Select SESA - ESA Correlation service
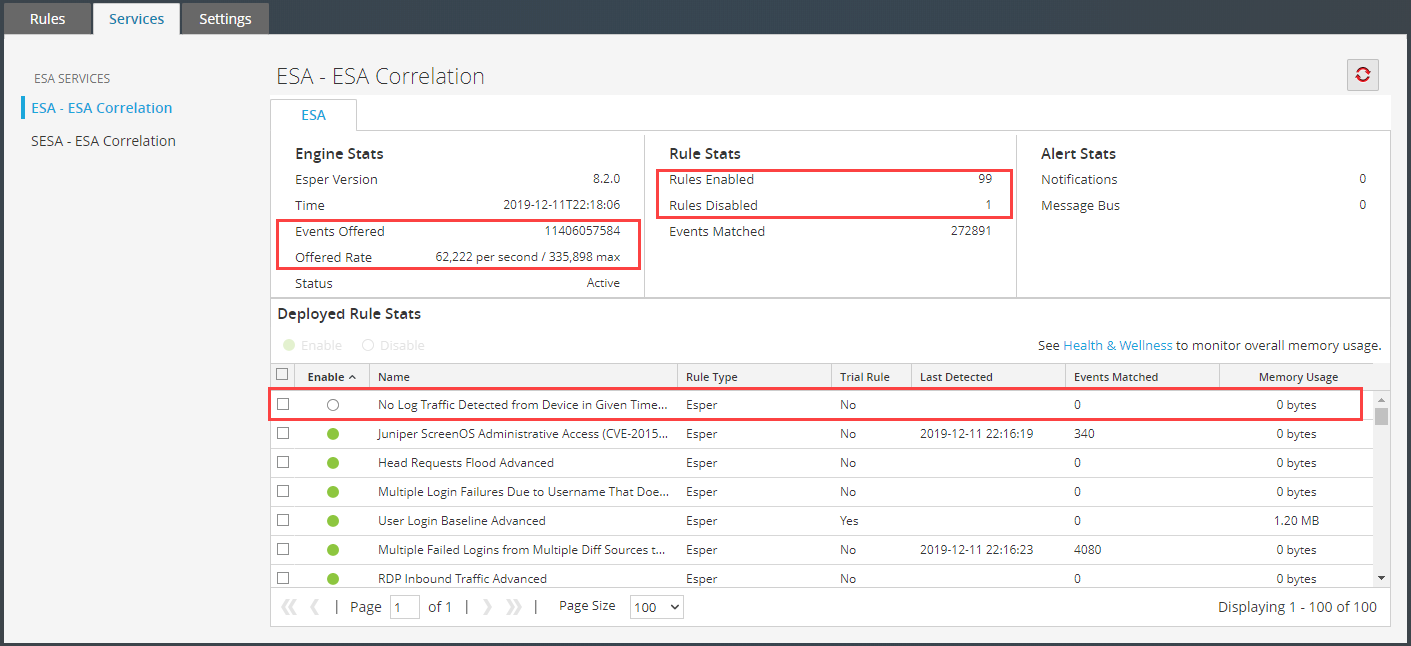Screen dimensions: 1411x646 [103, 141]
